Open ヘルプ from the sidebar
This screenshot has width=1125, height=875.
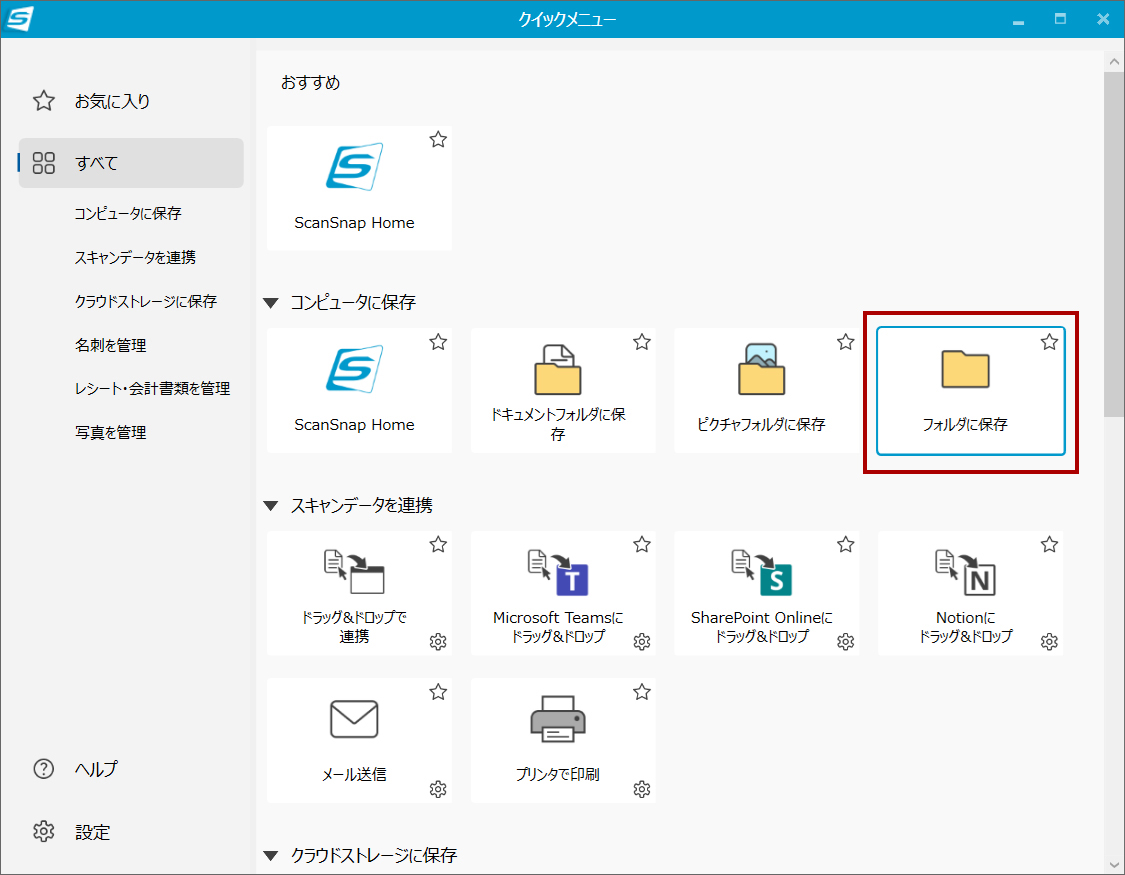tap(97, 768)
